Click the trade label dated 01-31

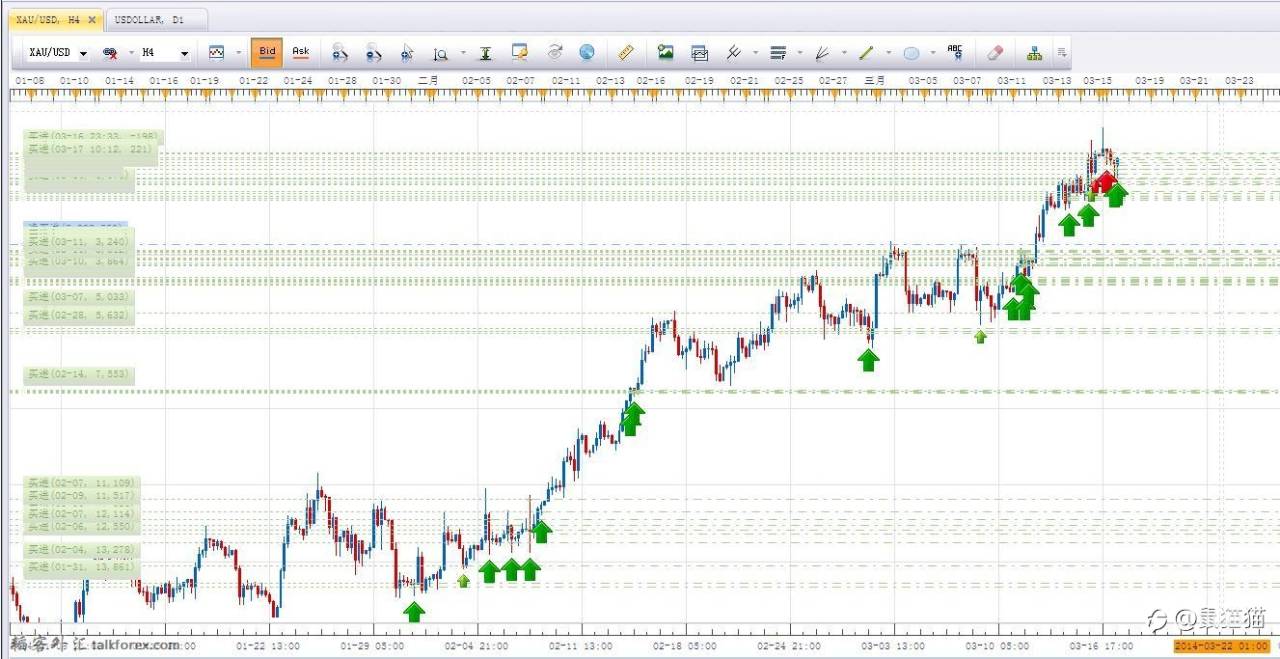(x=81, y=567)
